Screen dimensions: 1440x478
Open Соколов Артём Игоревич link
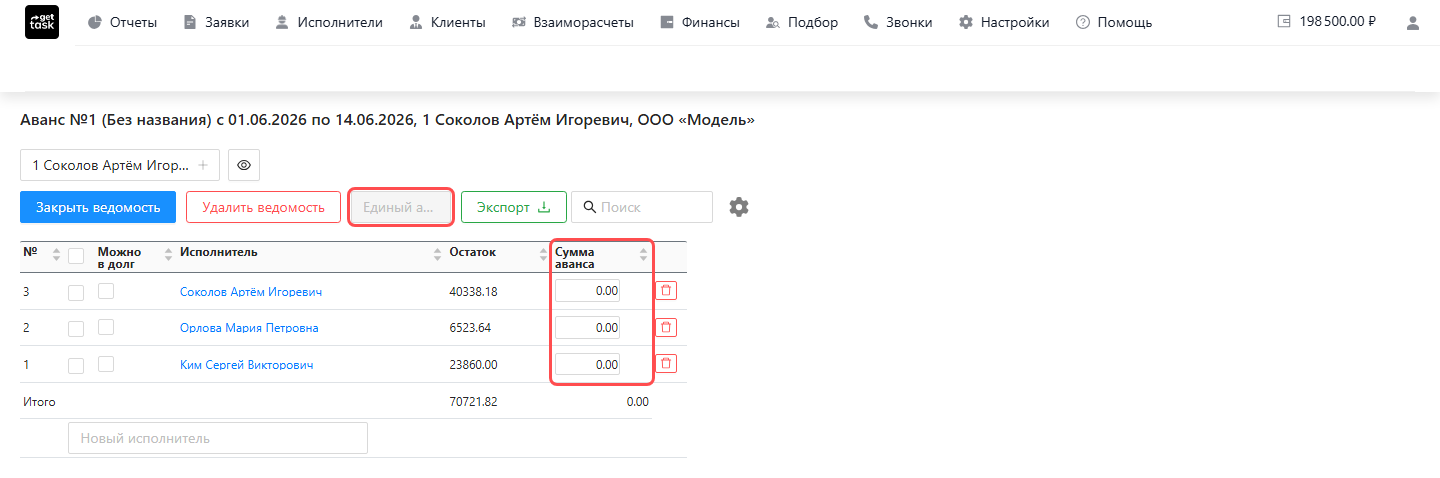251,292
